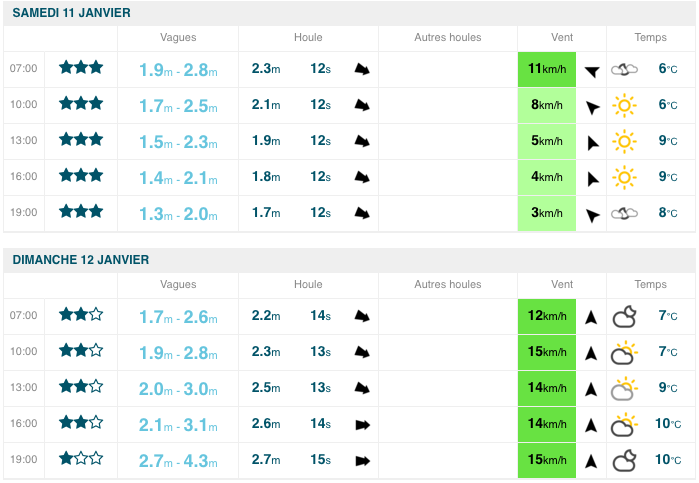699x483 pixels.
Task: Click the Saturday 10:00 wind direction arrow
Action: [x=592, y=106]
